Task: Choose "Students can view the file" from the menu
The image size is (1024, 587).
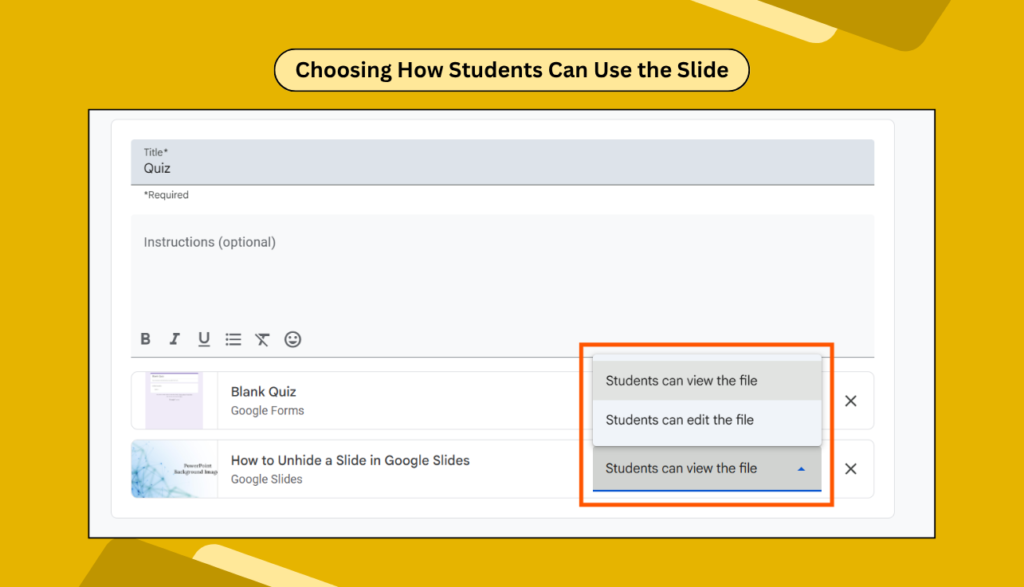Action: coord(680,381)
